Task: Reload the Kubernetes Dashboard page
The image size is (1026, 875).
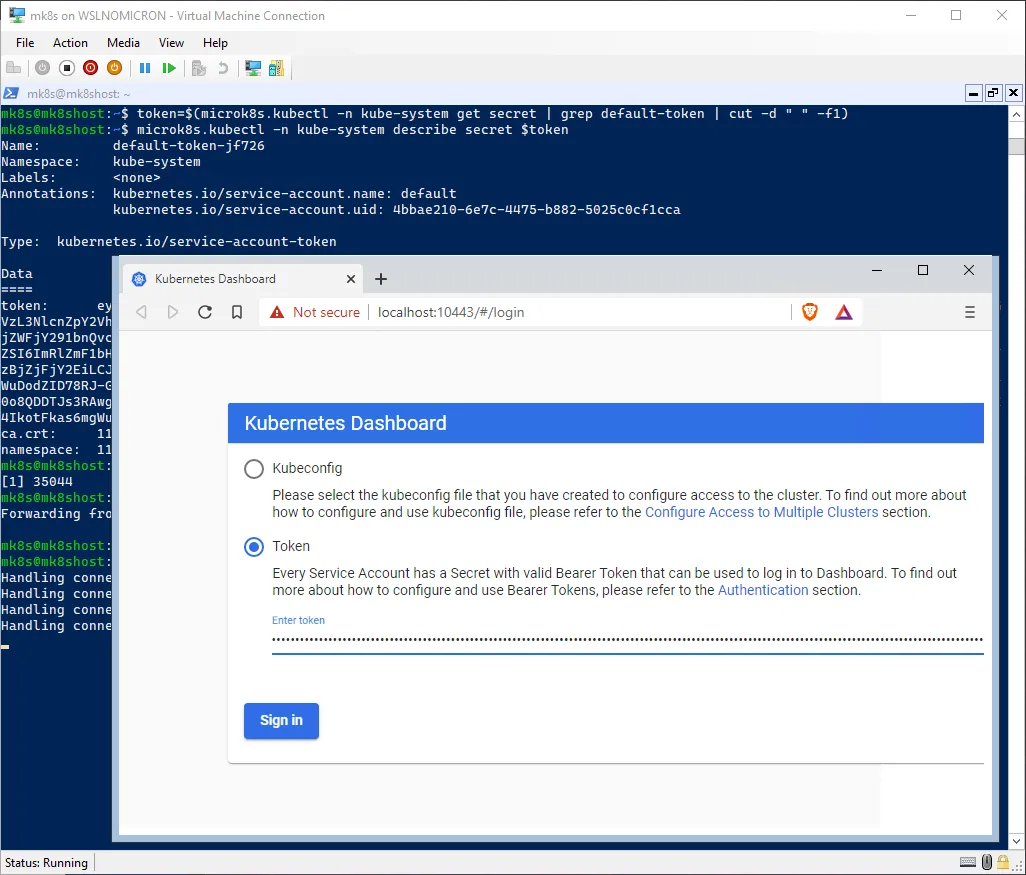Action: [205, 312]
